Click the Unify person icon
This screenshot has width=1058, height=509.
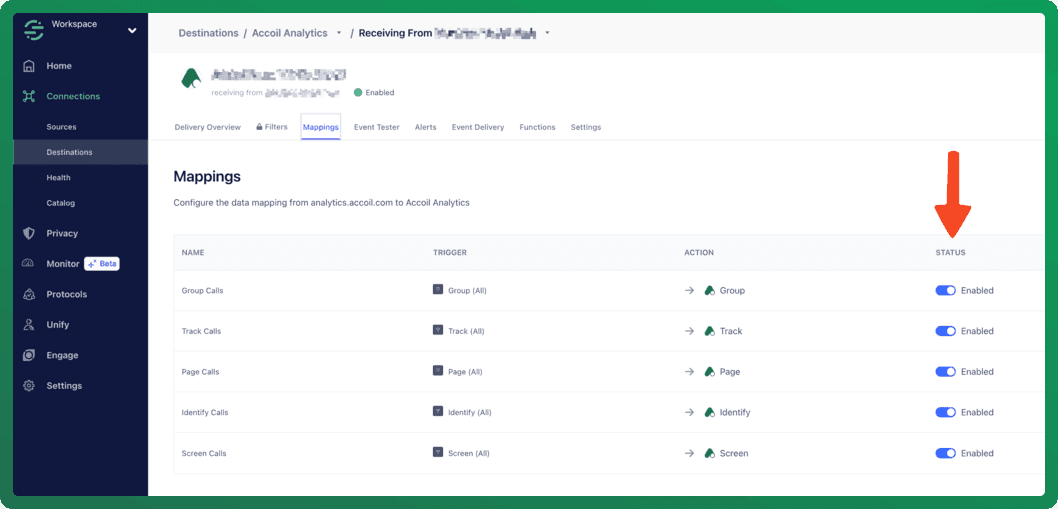(x=28, y=325)
